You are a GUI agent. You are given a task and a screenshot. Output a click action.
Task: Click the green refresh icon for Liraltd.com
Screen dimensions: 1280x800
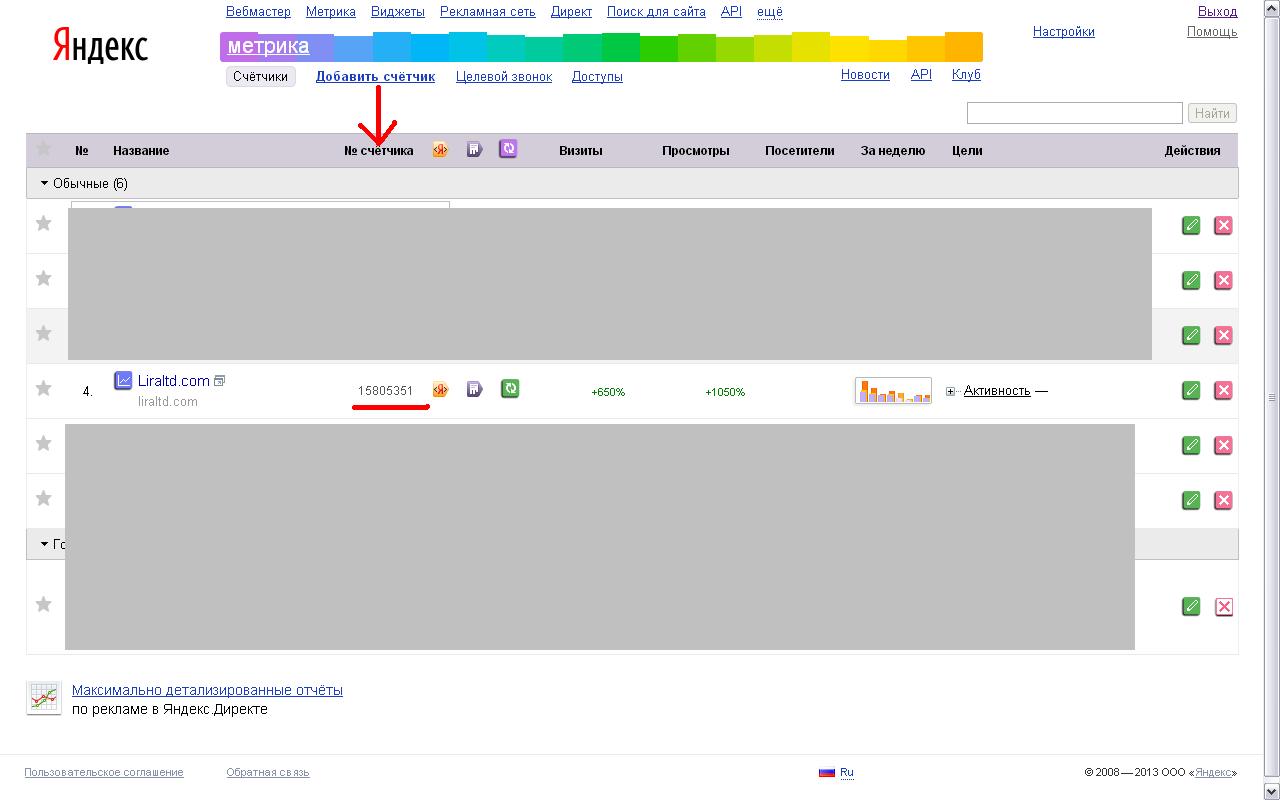tap(510, 389)
